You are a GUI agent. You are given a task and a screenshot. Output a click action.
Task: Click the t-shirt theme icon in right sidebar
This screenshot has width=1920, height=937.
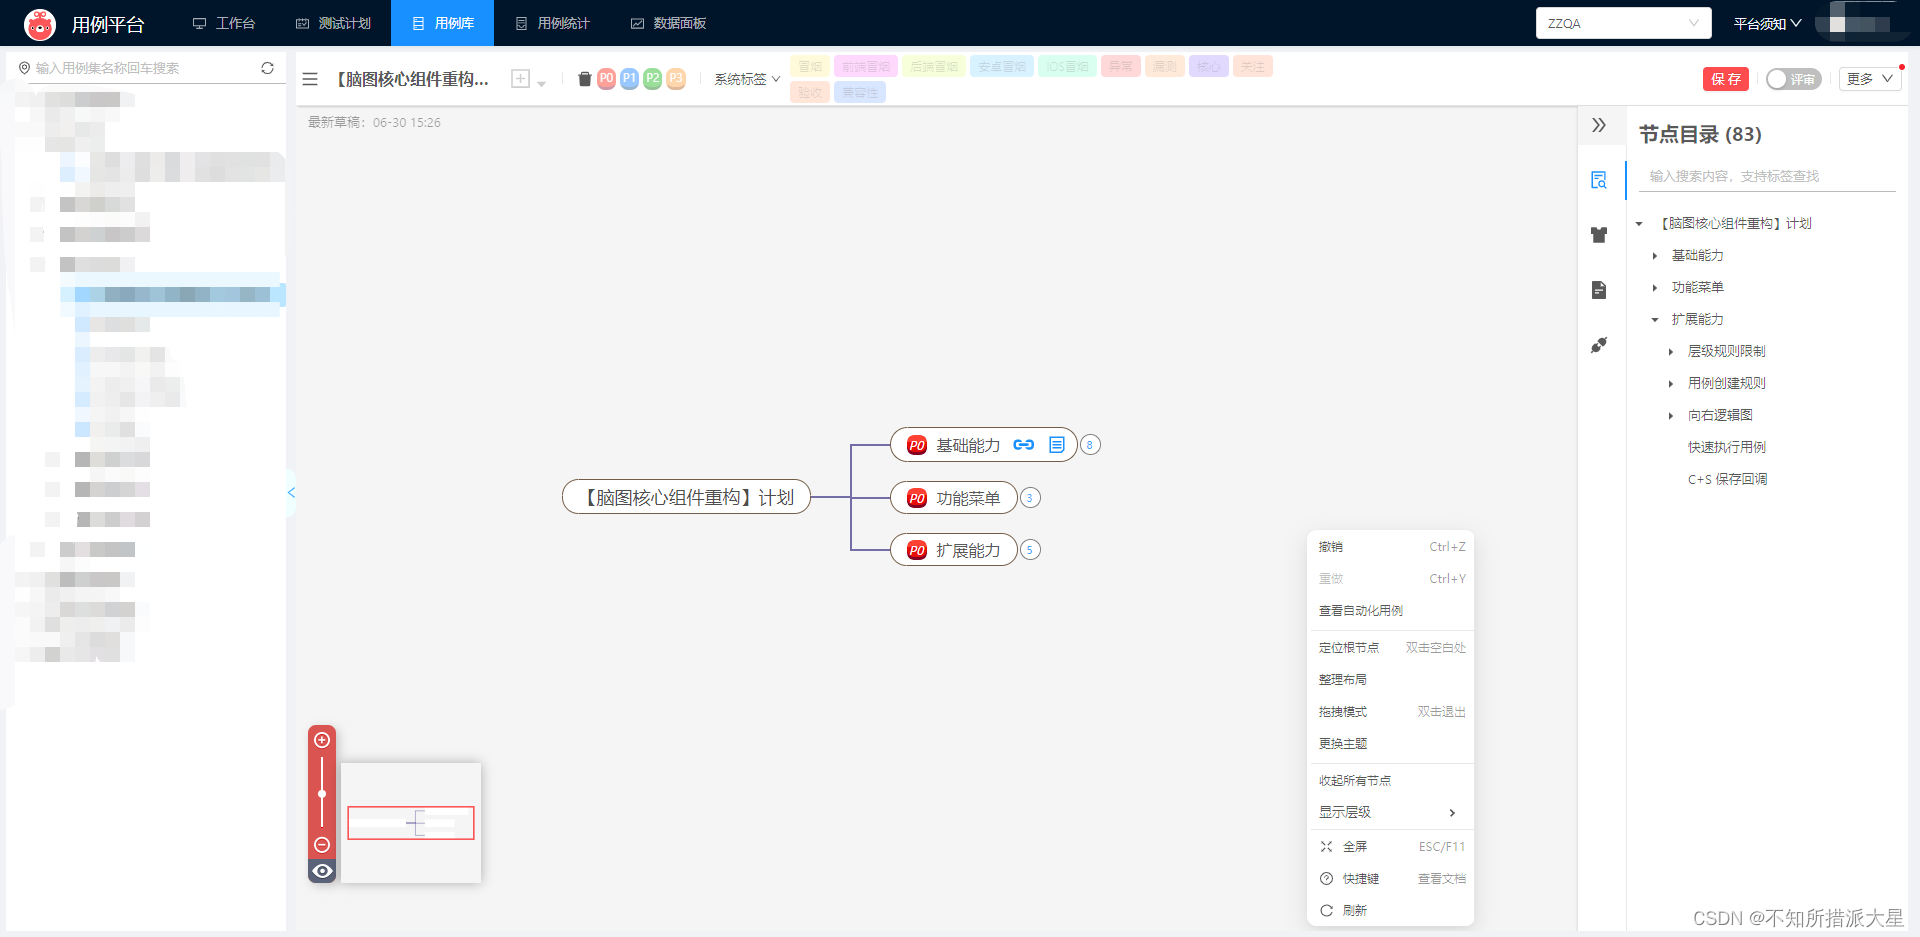[x=1599, y=235]
